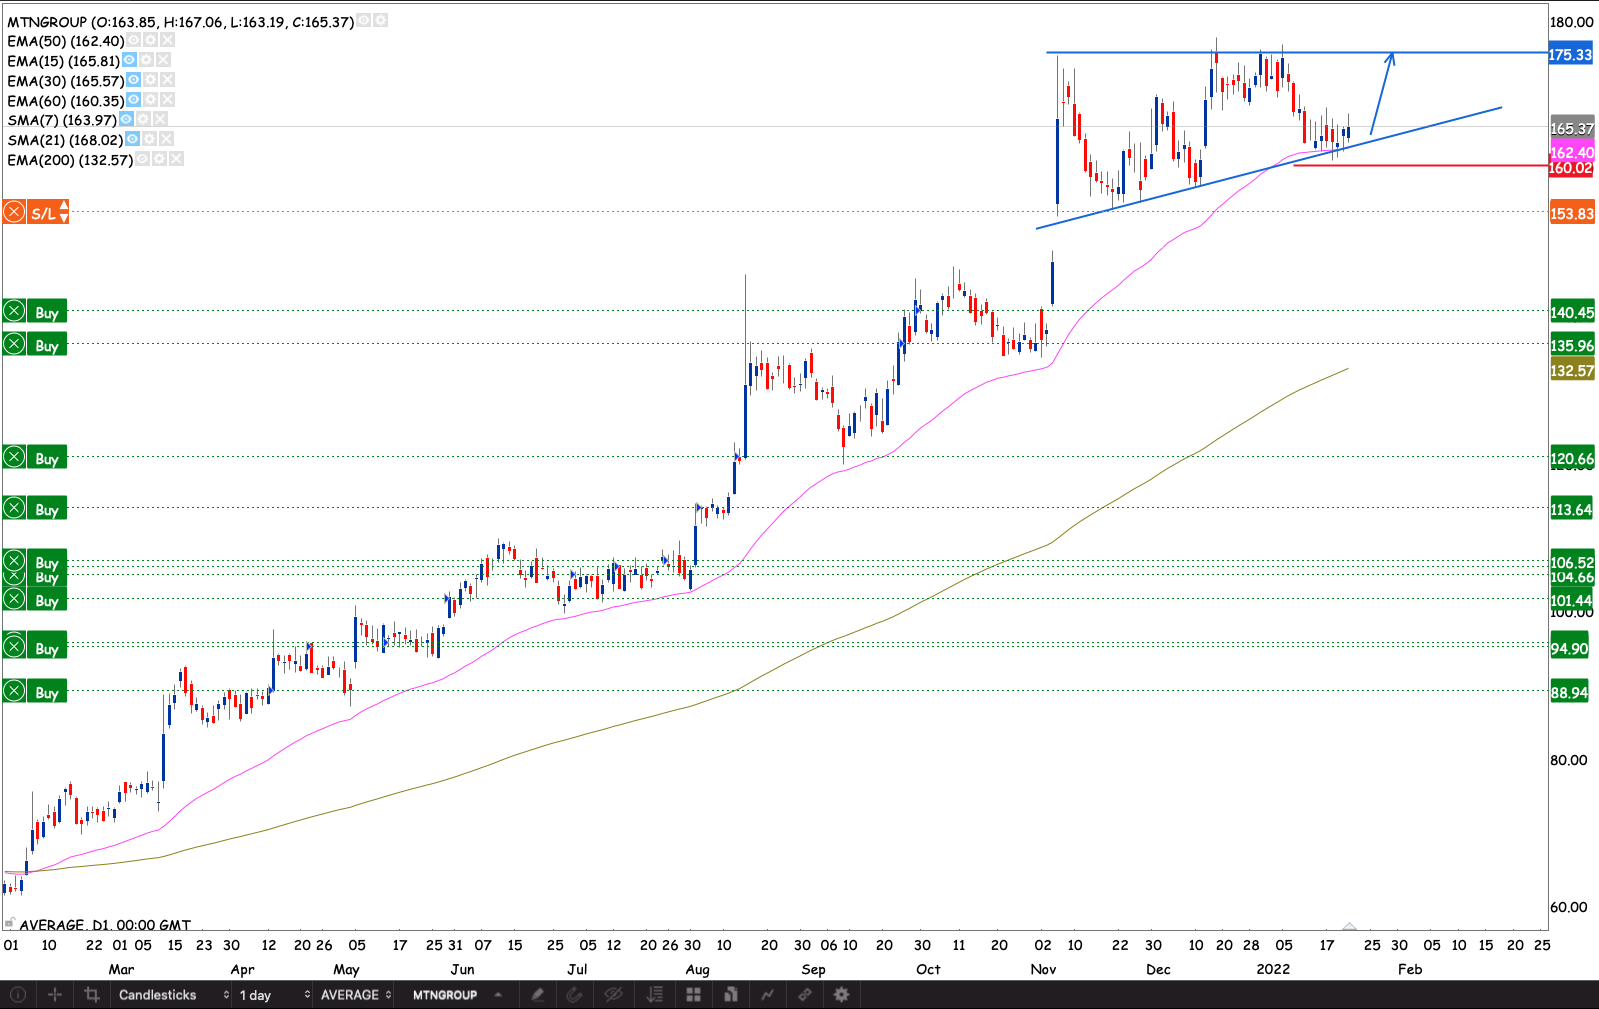This screenshot has width=1599, height=1009.
Task: Toggle visibility of EMA(15) indicator
Action: [129, 61]
